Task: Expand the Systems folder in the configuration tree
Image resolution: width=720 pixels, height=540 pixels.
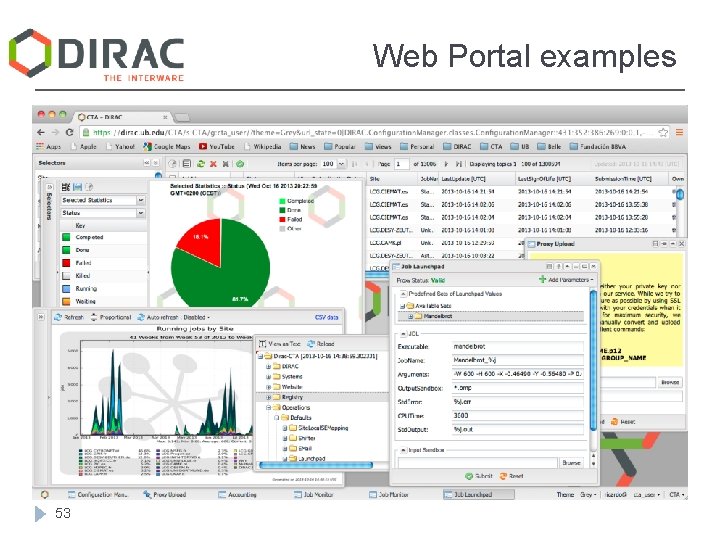Action: [269, 377]
